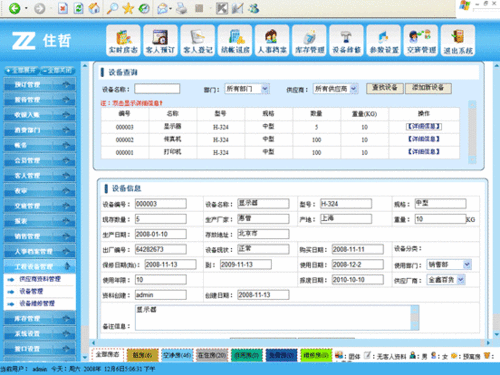Click the 无客人资料 legend icon
The height and width of the screenshot is (375, 500).
point(367,355)
